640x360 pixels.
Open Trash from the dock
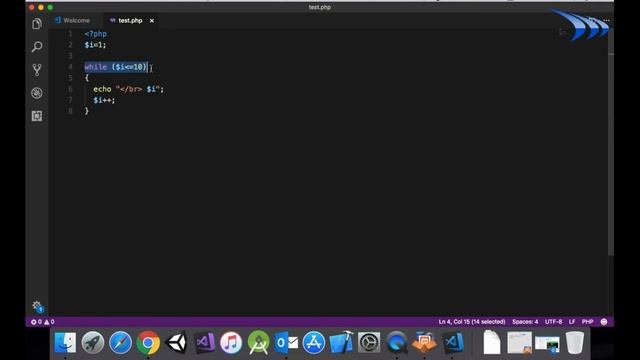pos(575,342)
